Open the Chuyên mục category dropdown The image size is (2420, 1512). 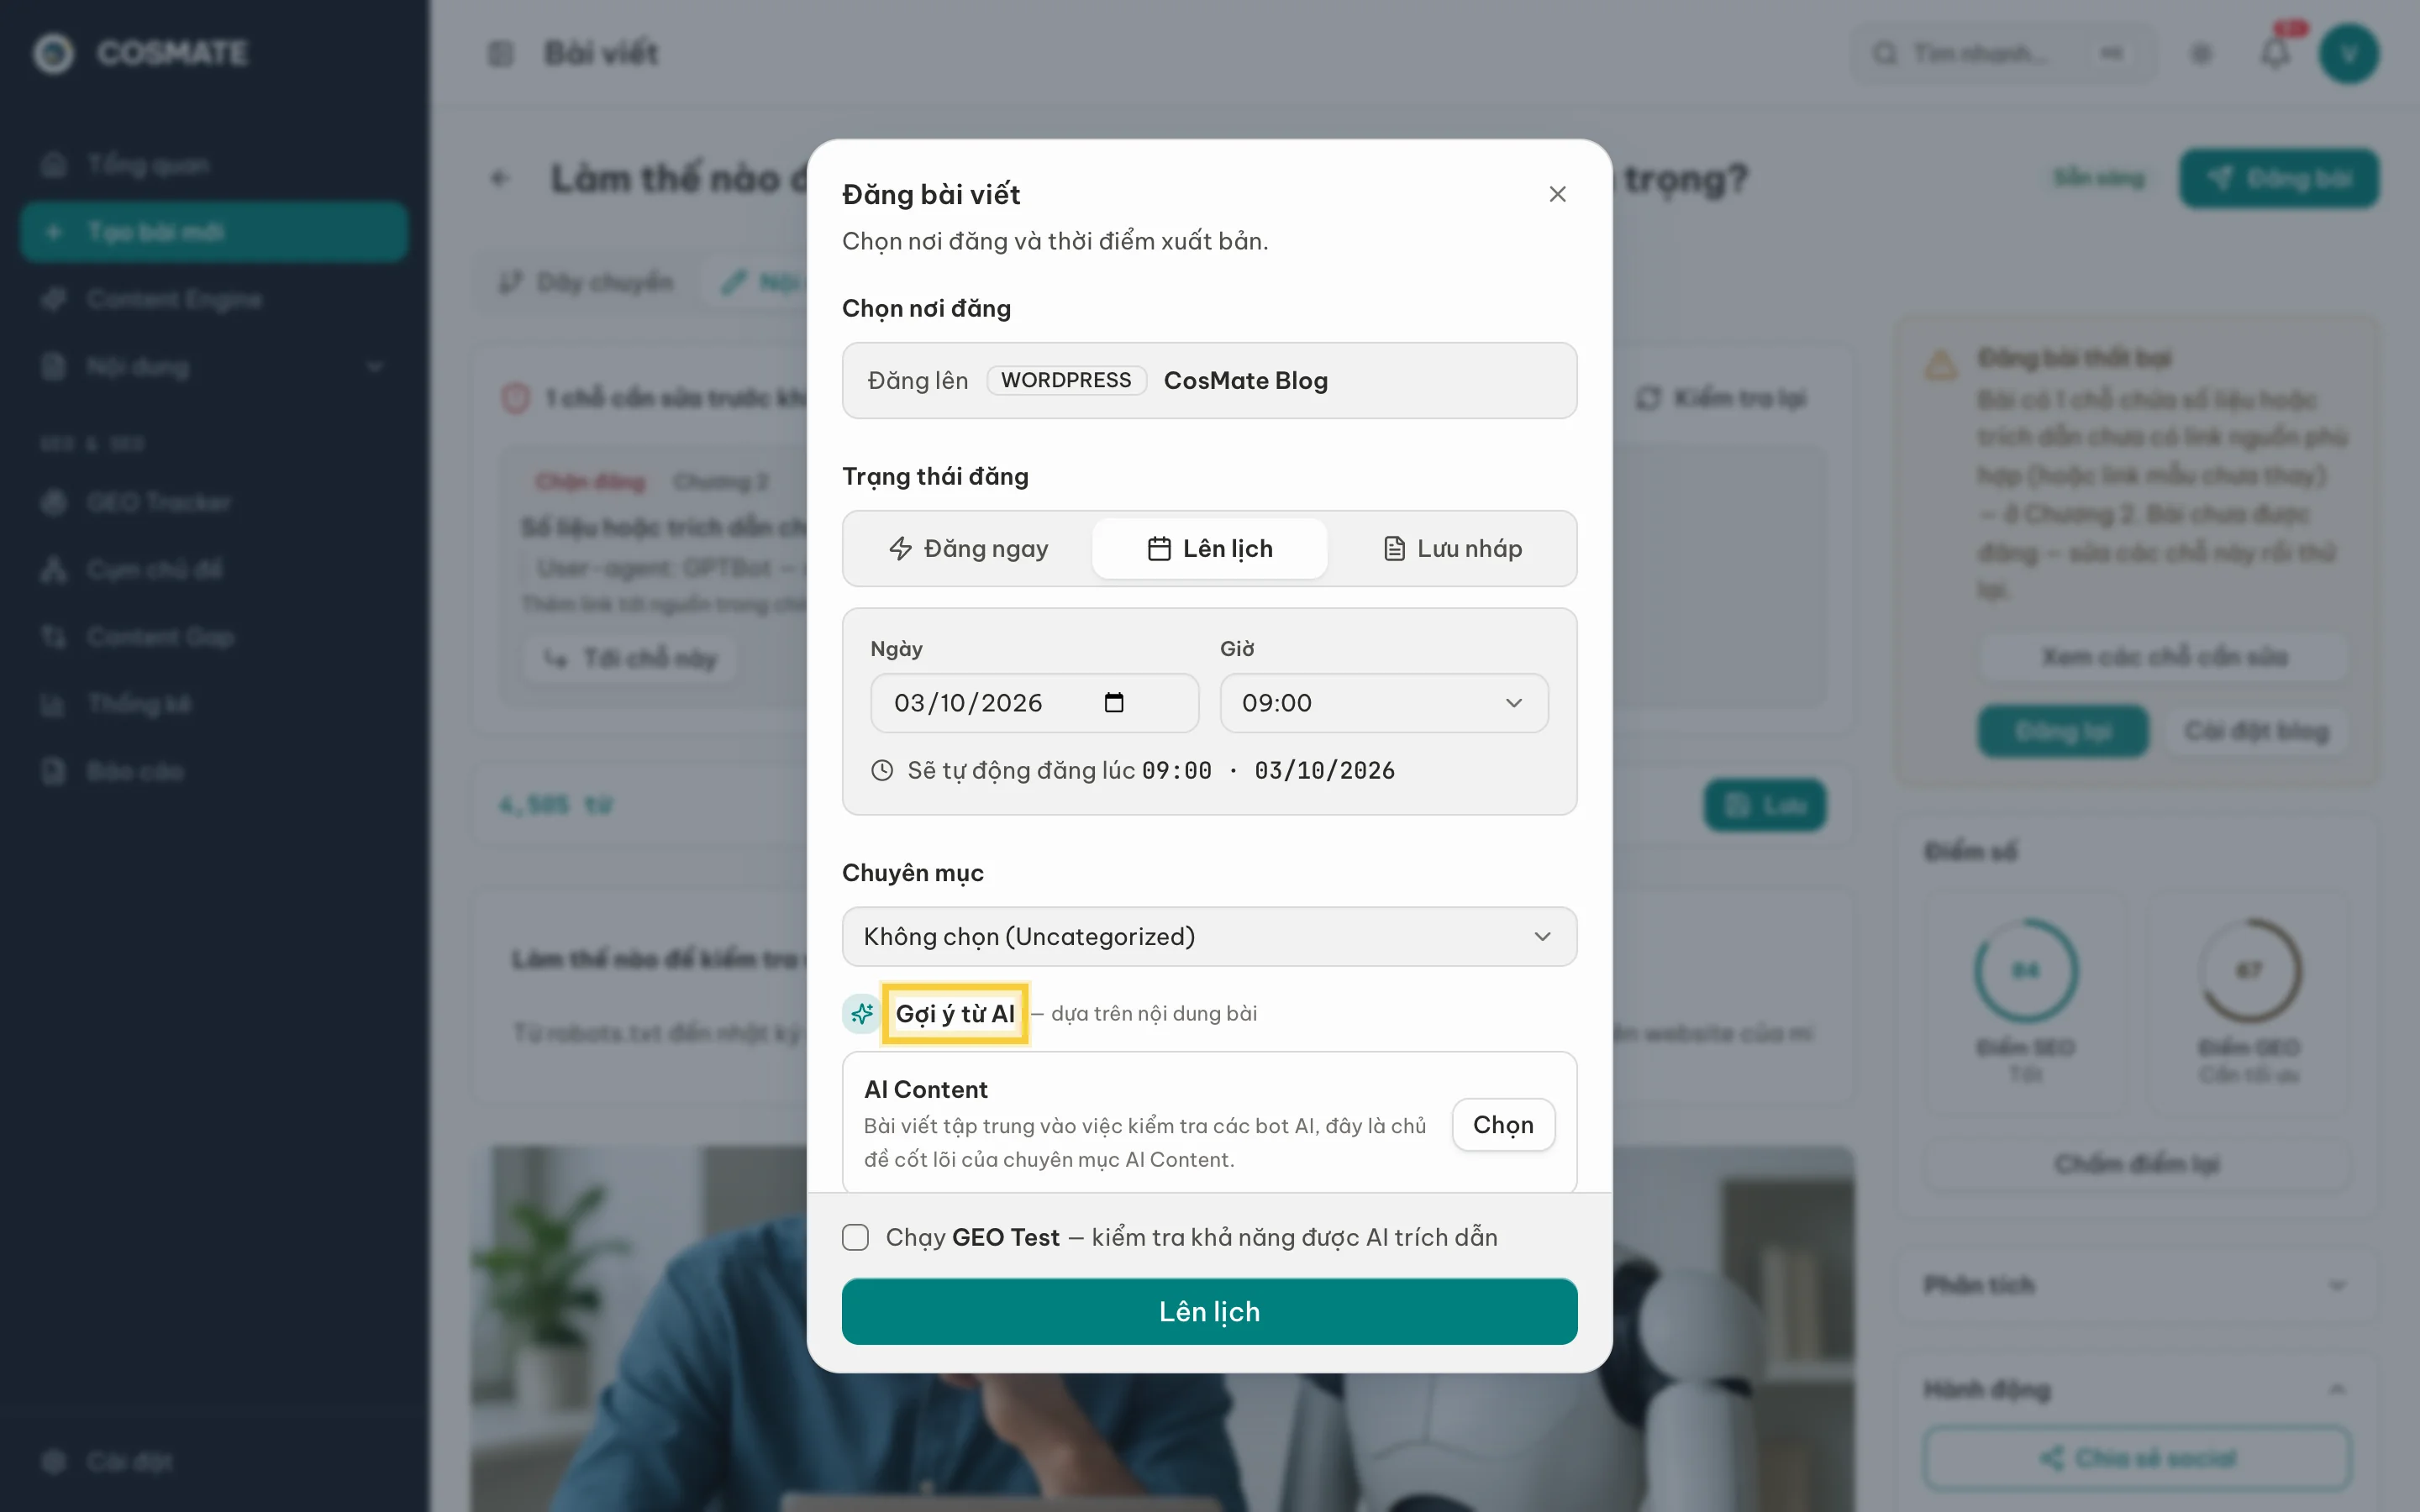click(1209, 936)
